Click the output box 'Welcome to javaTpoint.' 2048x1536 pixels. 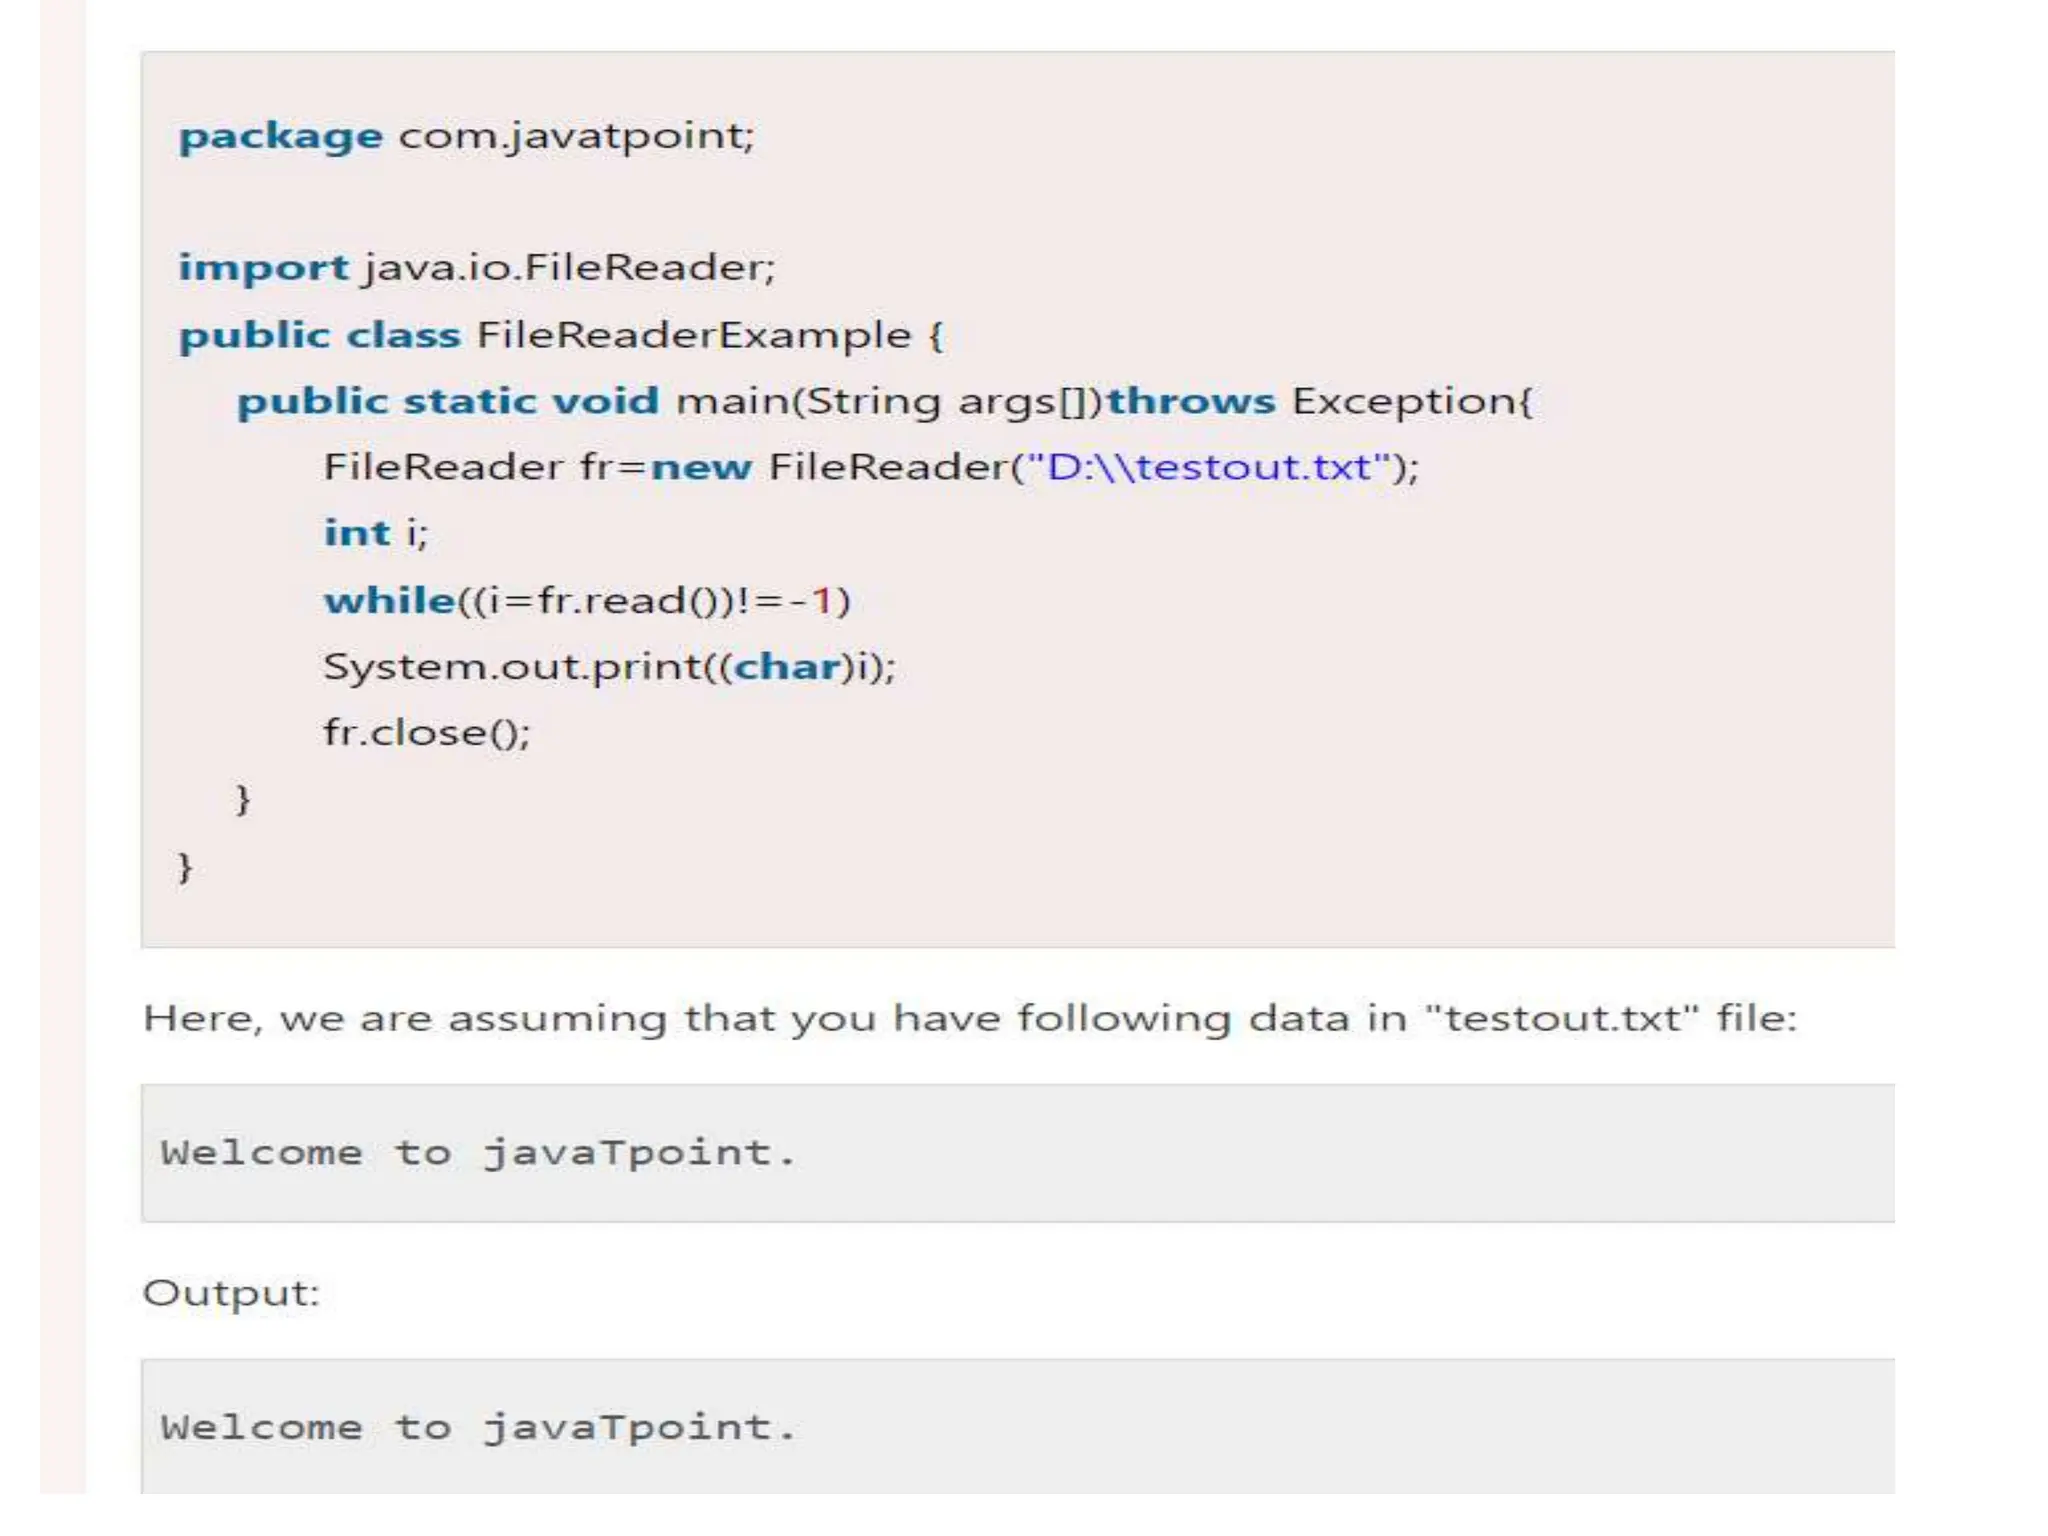pyautogui.click(x=478, y=1428)
